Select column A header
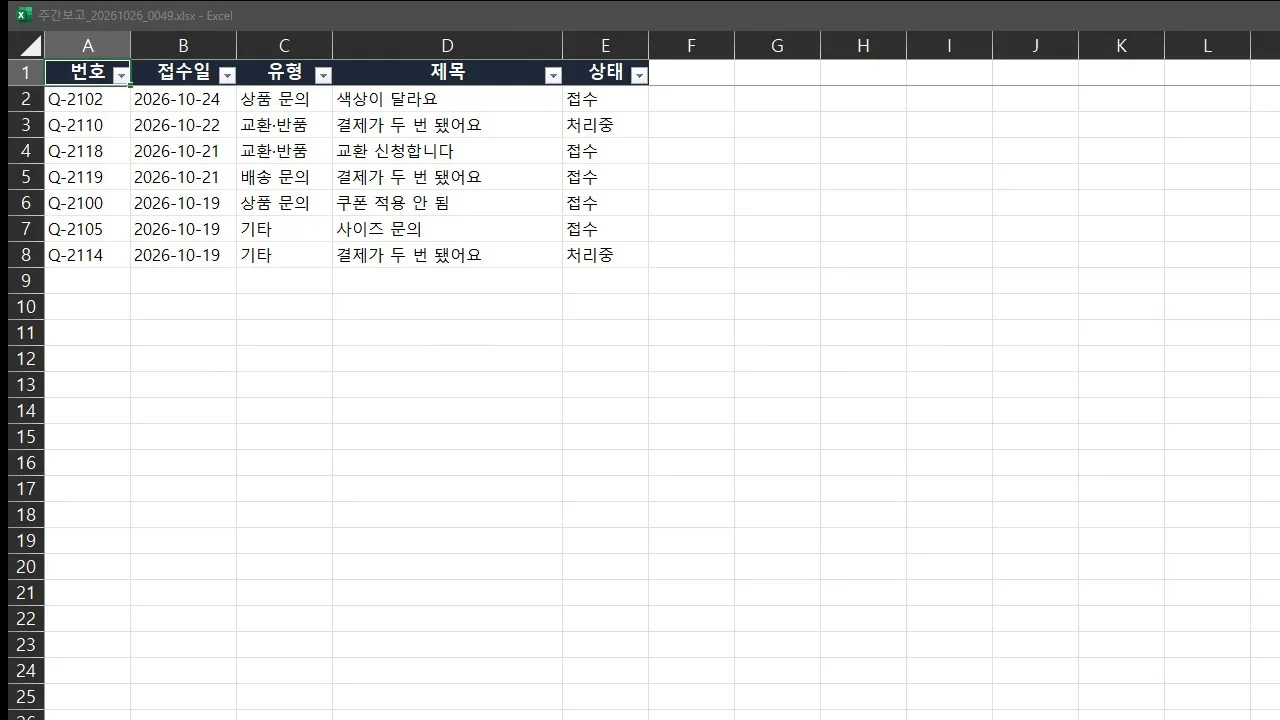 (x=88, y=45)
